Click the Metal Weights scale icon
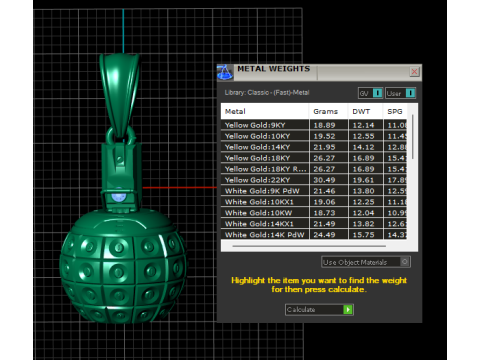 [x=225, y=72]
